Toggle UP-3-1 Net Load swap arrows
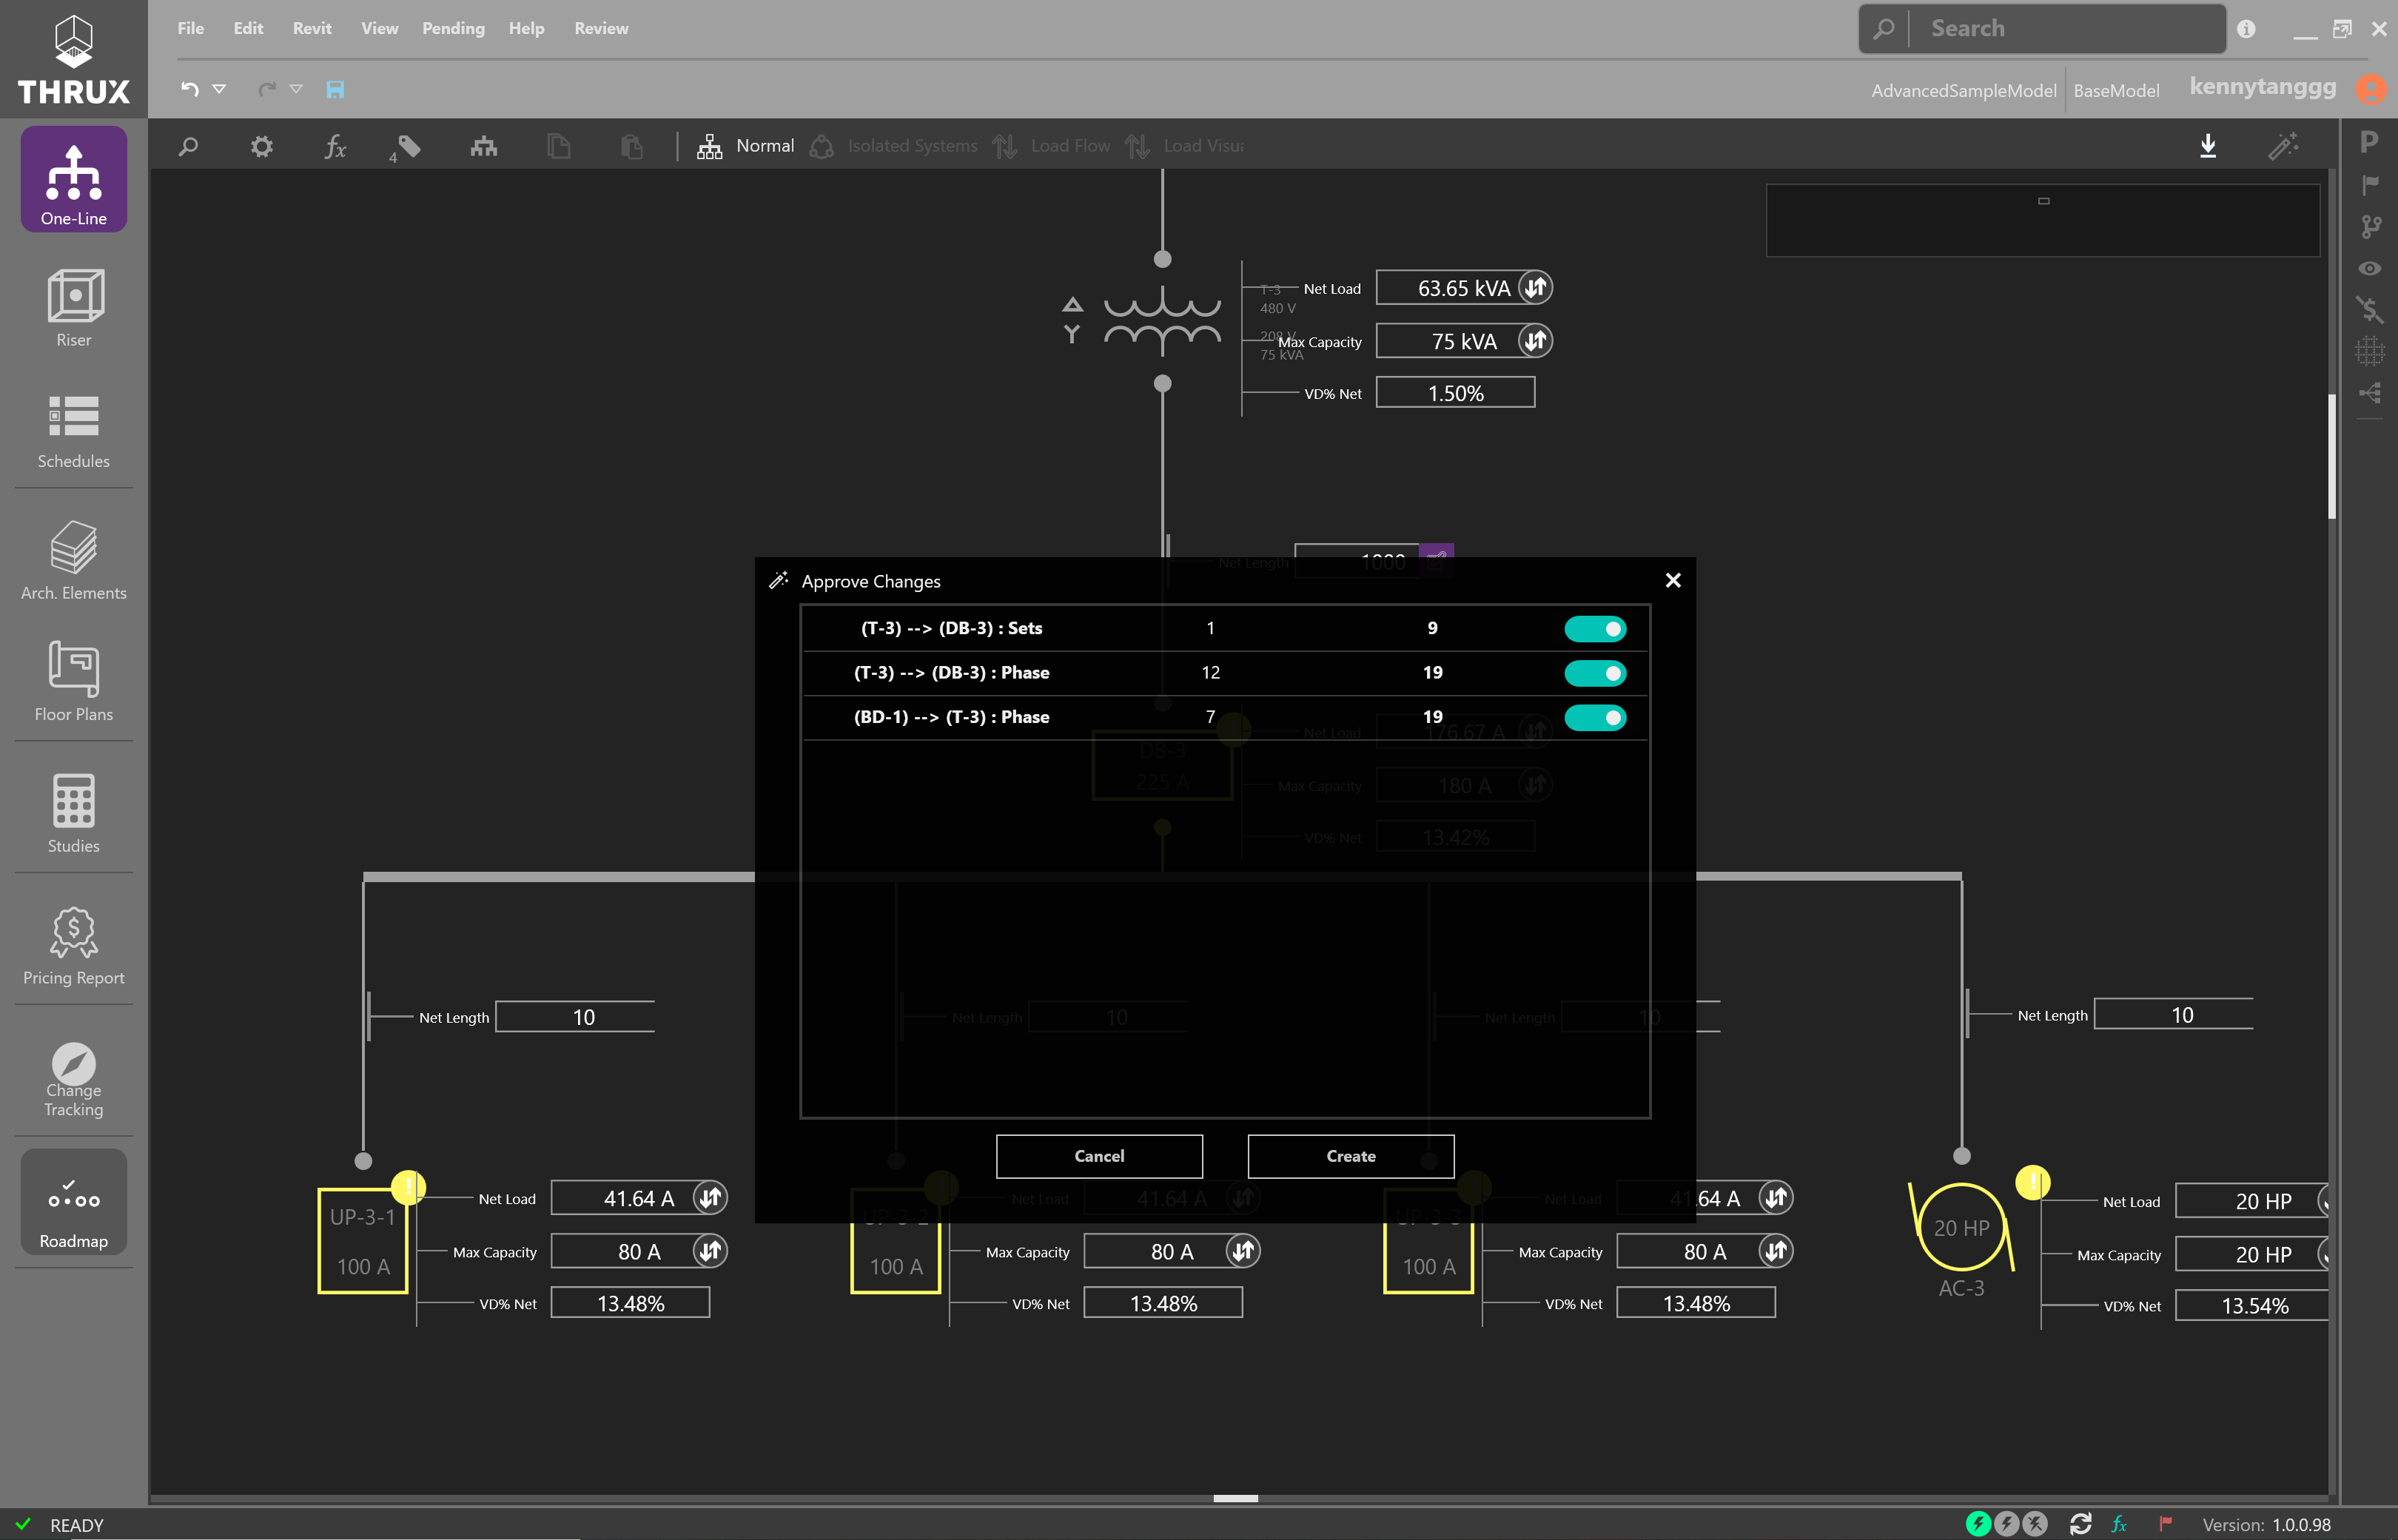 [710, 1198]
